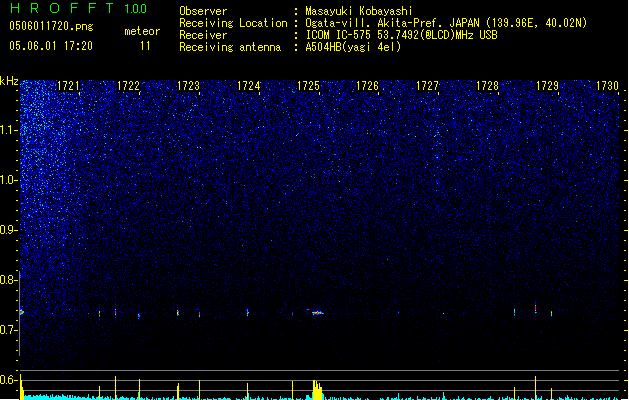Click the HROFFT 1.0.0 title text

[78, 8]
